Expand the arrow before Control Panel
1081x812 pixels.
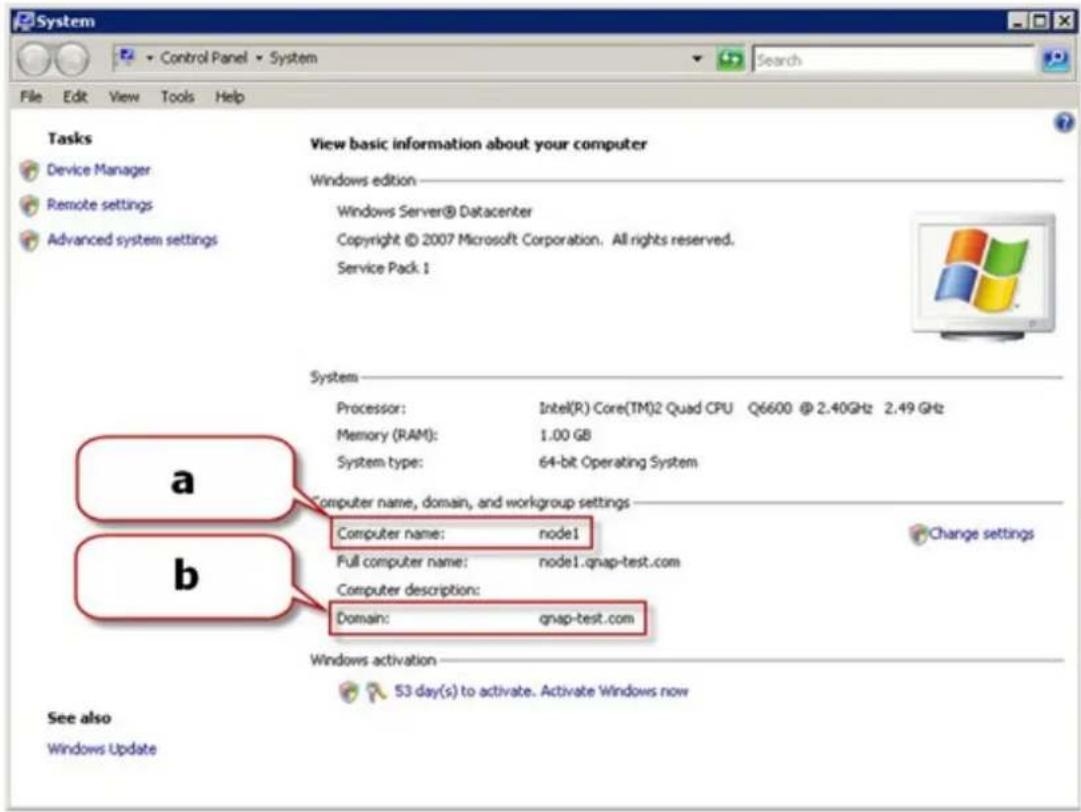150,58
